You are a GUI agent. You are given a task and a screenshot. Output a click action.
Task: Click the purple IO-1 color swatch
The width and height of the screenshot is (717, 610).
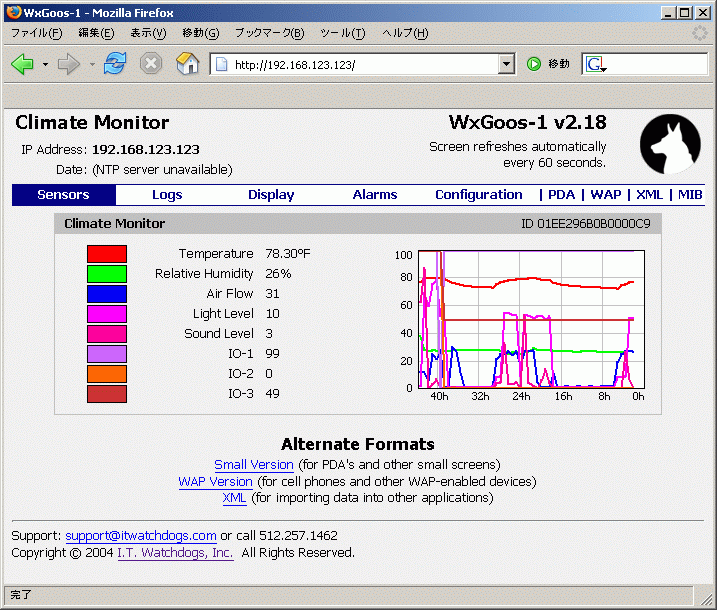tap(107, 354)
